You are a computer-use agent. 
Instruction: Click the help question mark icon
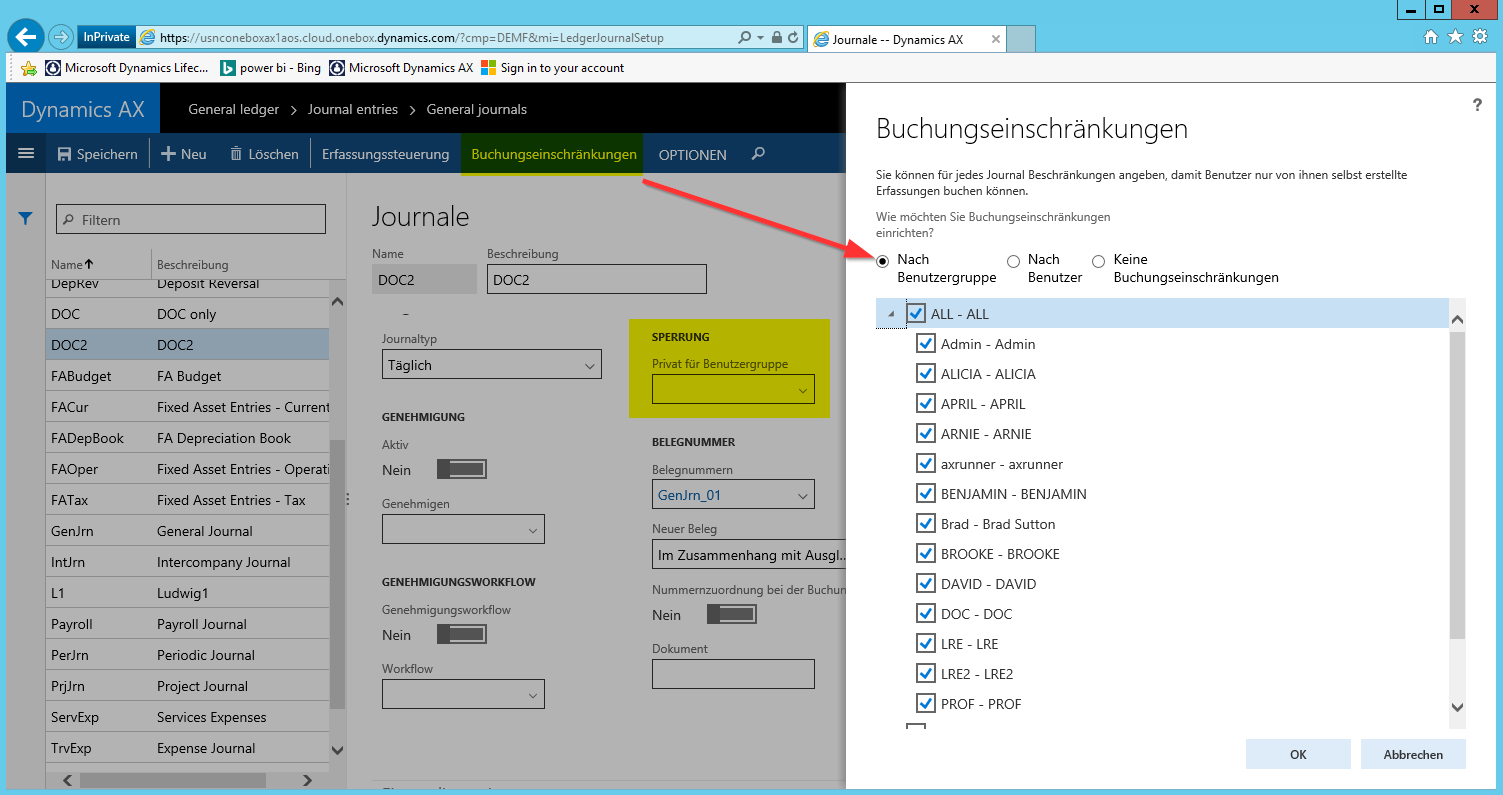pos(1477,105)
